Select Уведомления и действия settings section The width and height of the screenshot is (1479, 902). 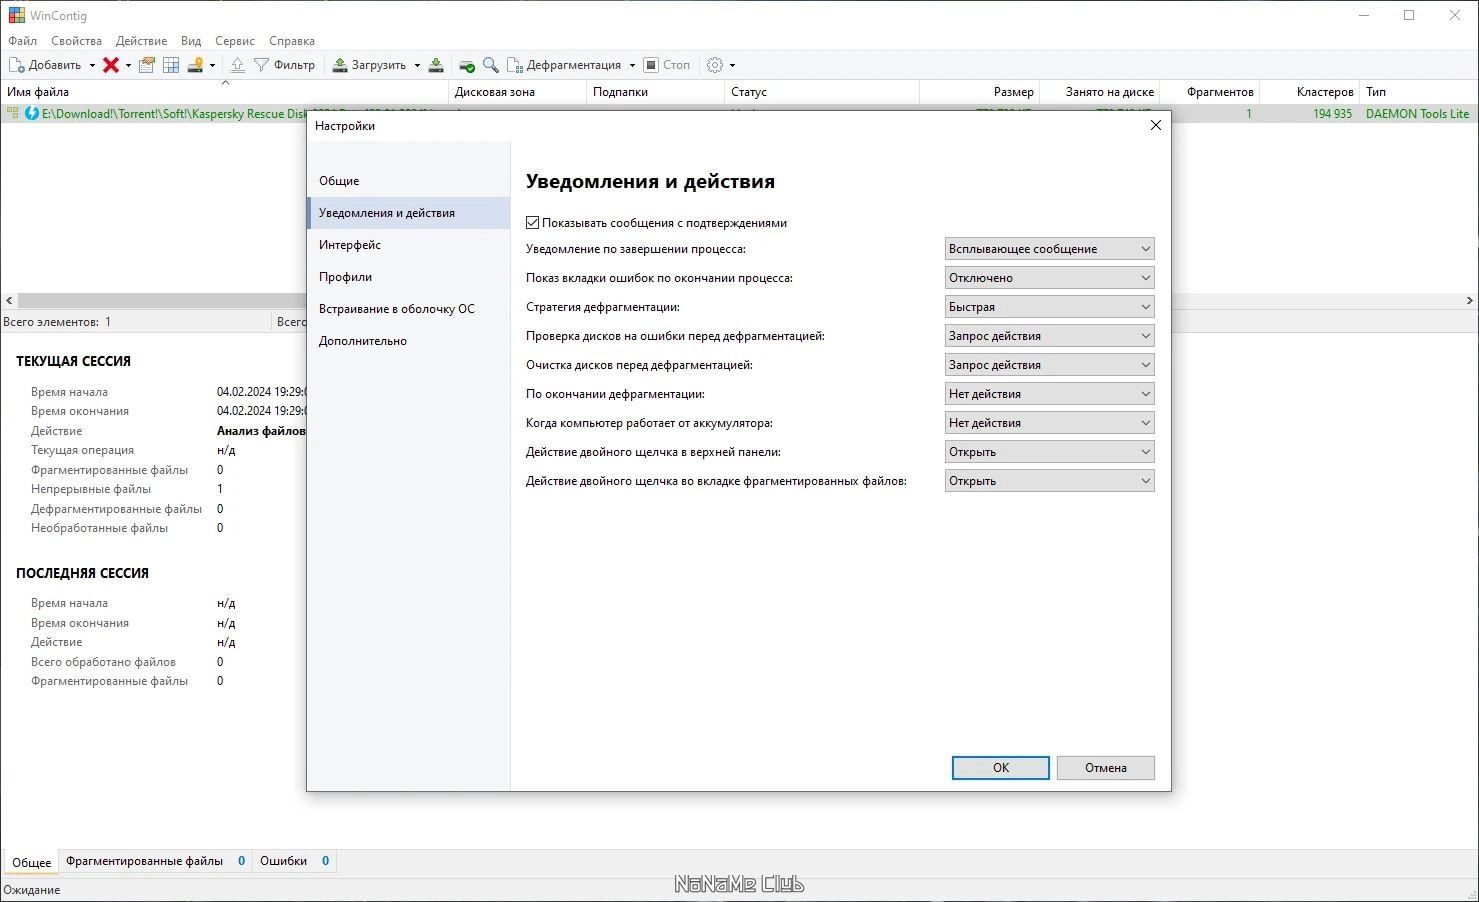tap(409, 213)
